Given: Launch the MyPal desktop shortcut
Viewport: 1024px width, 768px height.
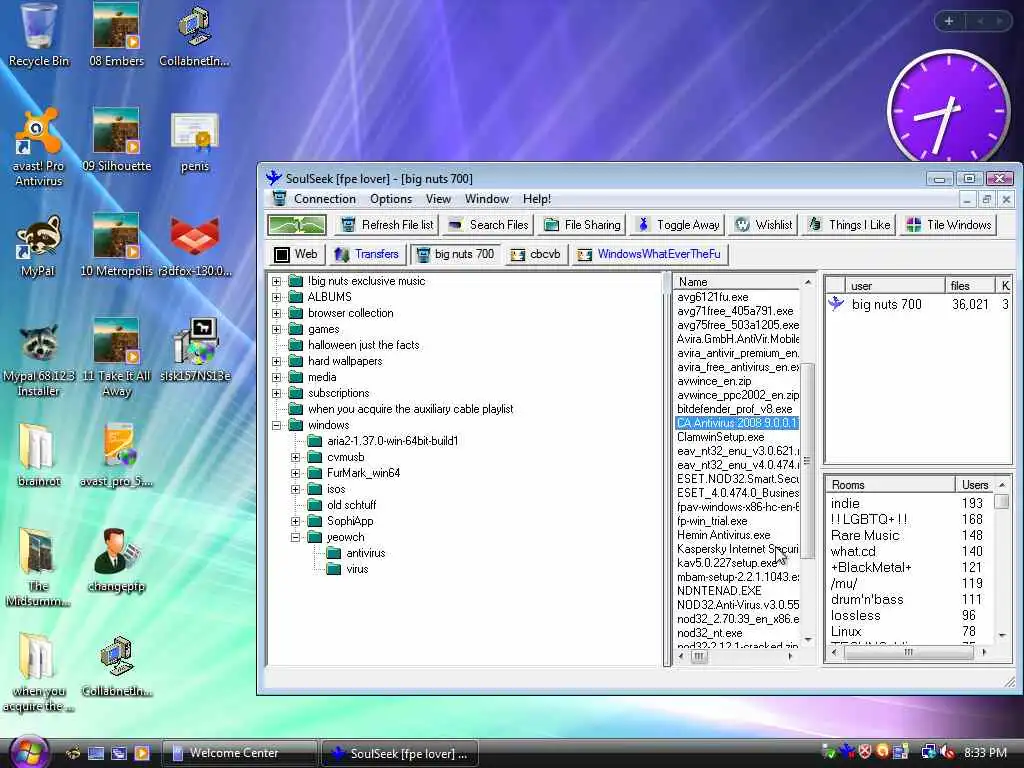Looking at the screenshot, I should 38,246.
